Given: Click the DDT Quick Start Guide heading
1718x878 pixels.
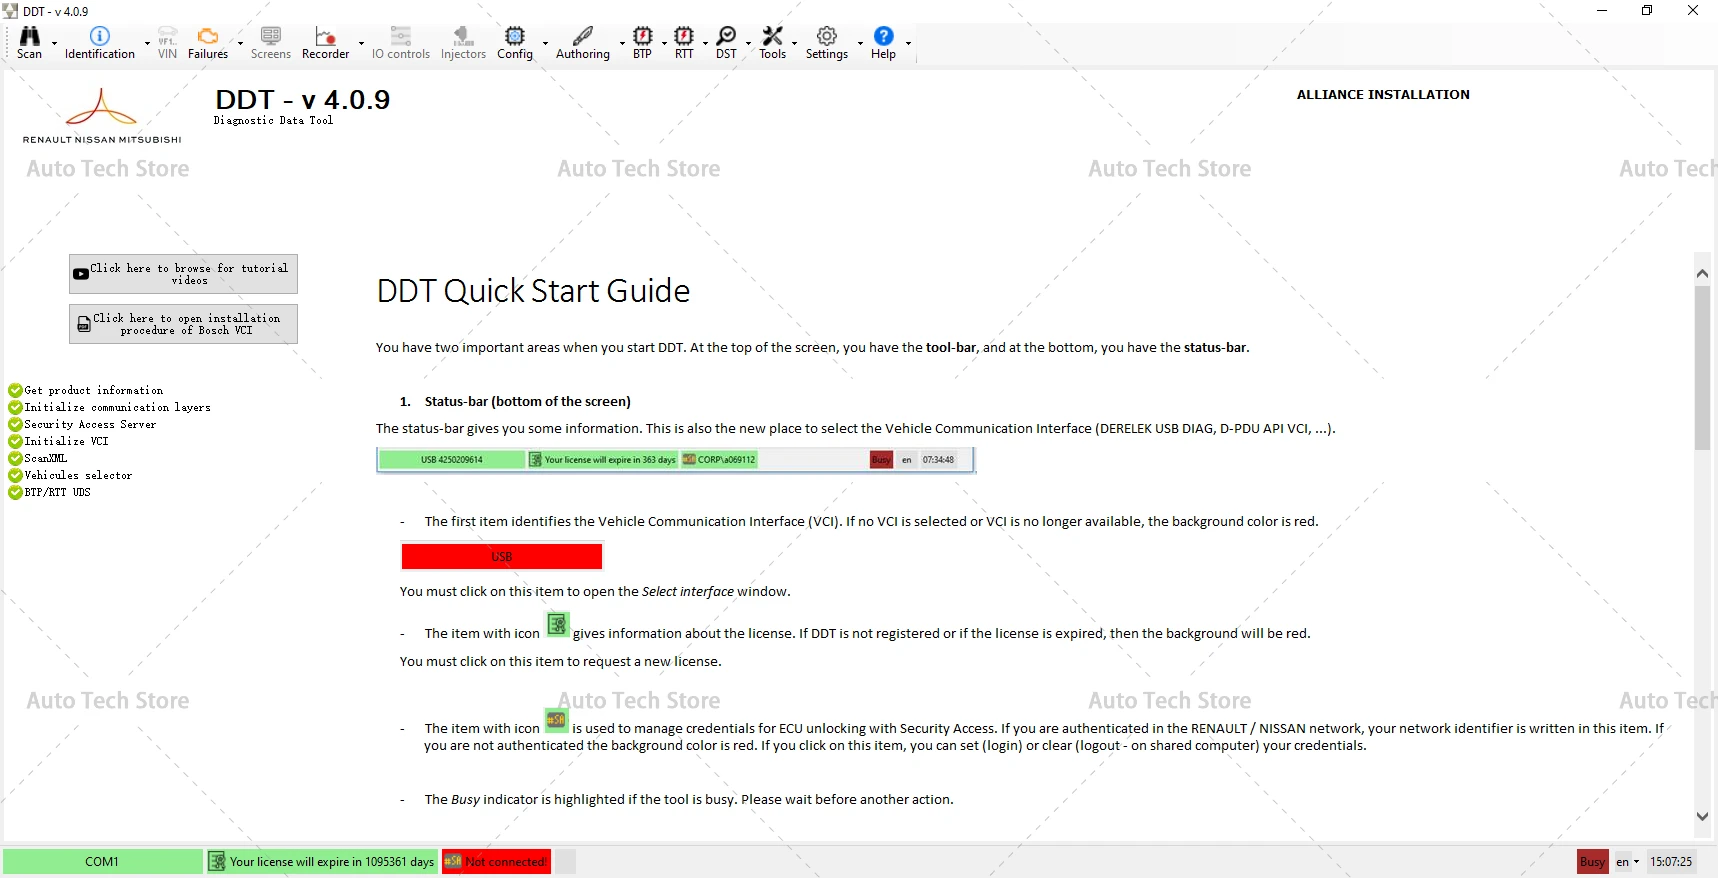Looking at the screenshot, I should click(x=533, y=291).
